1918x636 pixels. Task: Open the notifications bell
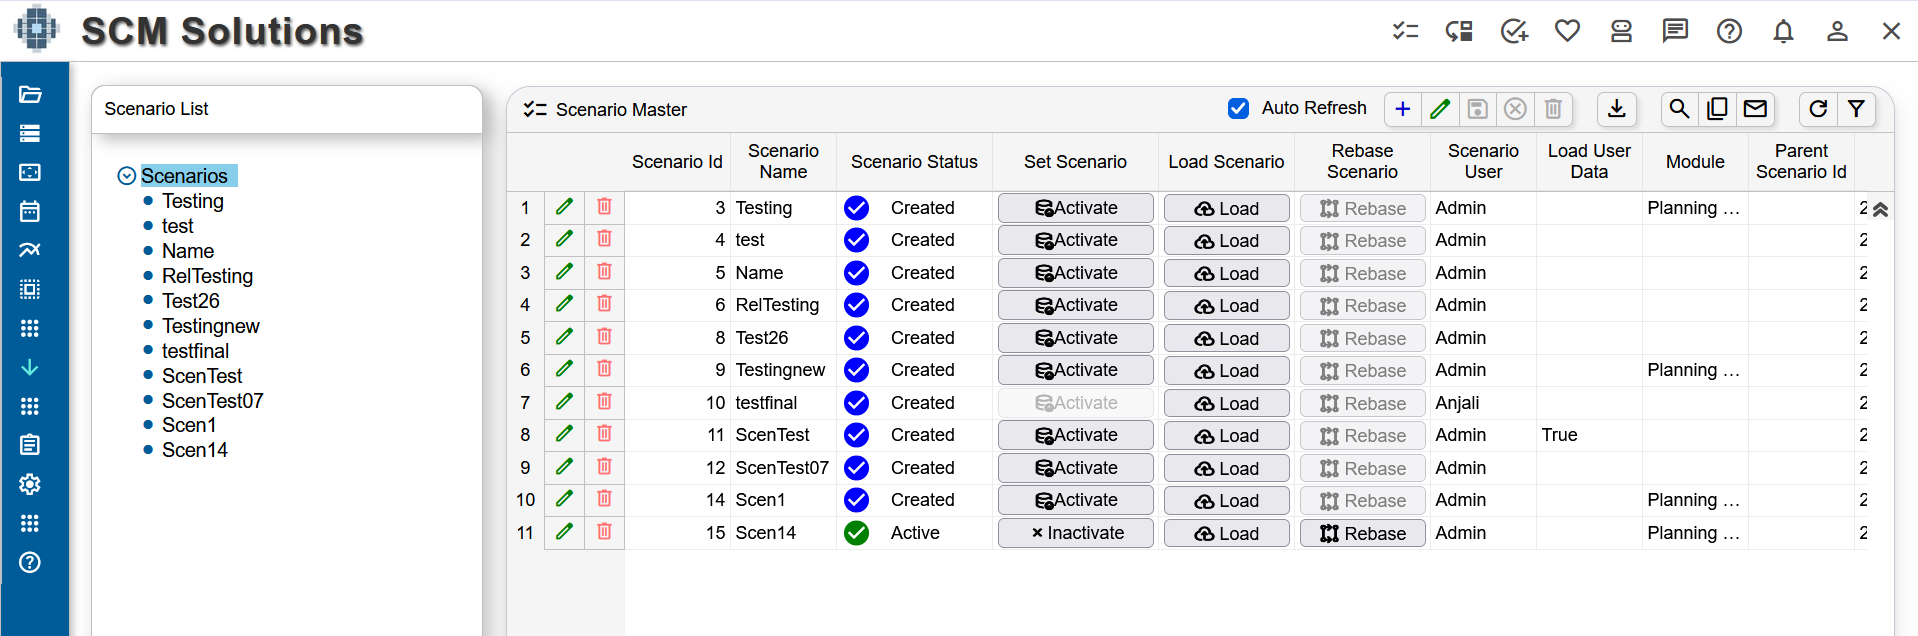1783,31
